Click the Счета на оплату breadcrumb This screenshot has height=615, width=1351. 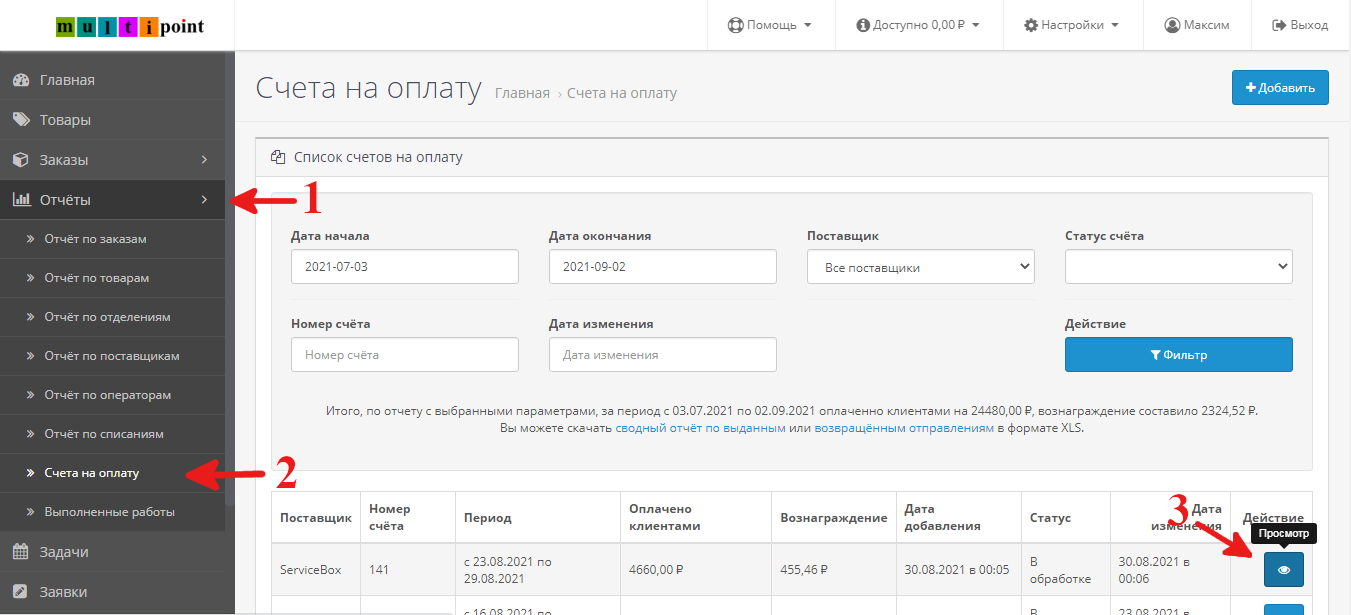point(622,93)
